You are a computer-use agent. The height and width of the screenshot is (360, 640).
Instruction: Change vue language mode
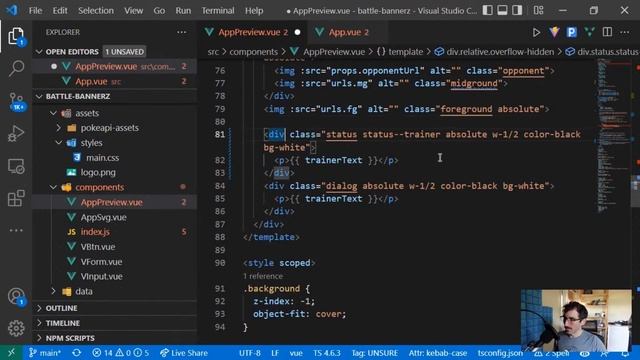296,353
